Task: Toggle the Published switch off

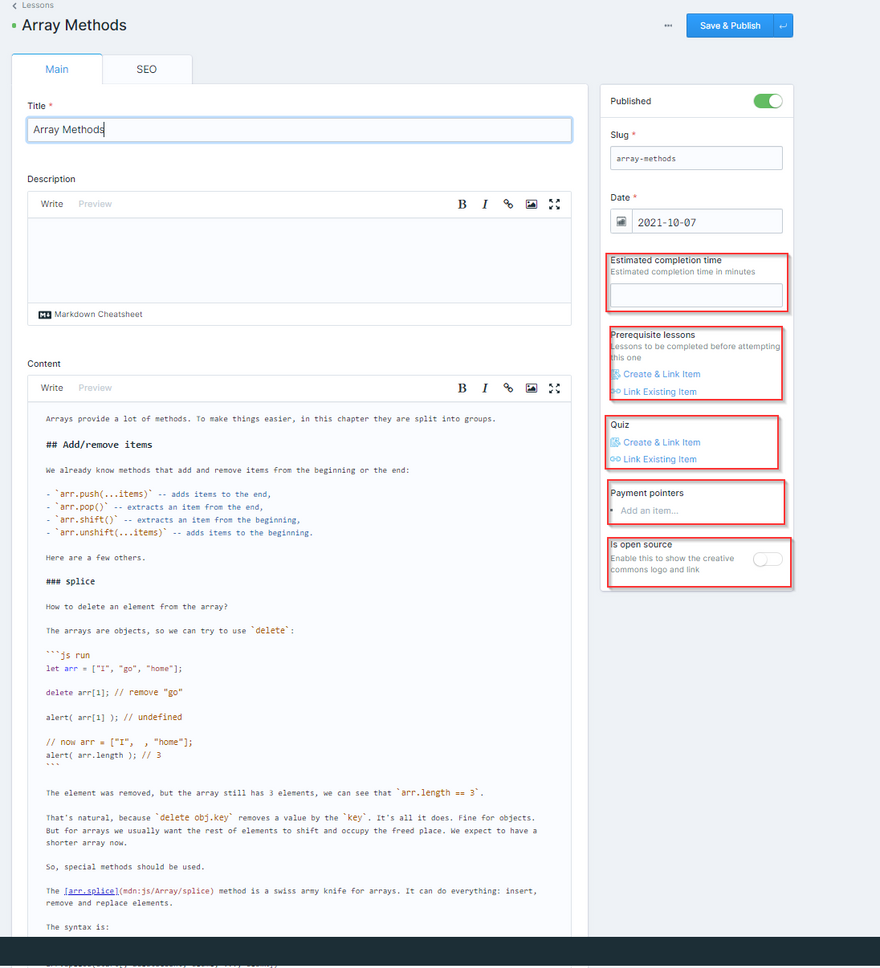Action: pyautogui.click(x=767, y=101)
